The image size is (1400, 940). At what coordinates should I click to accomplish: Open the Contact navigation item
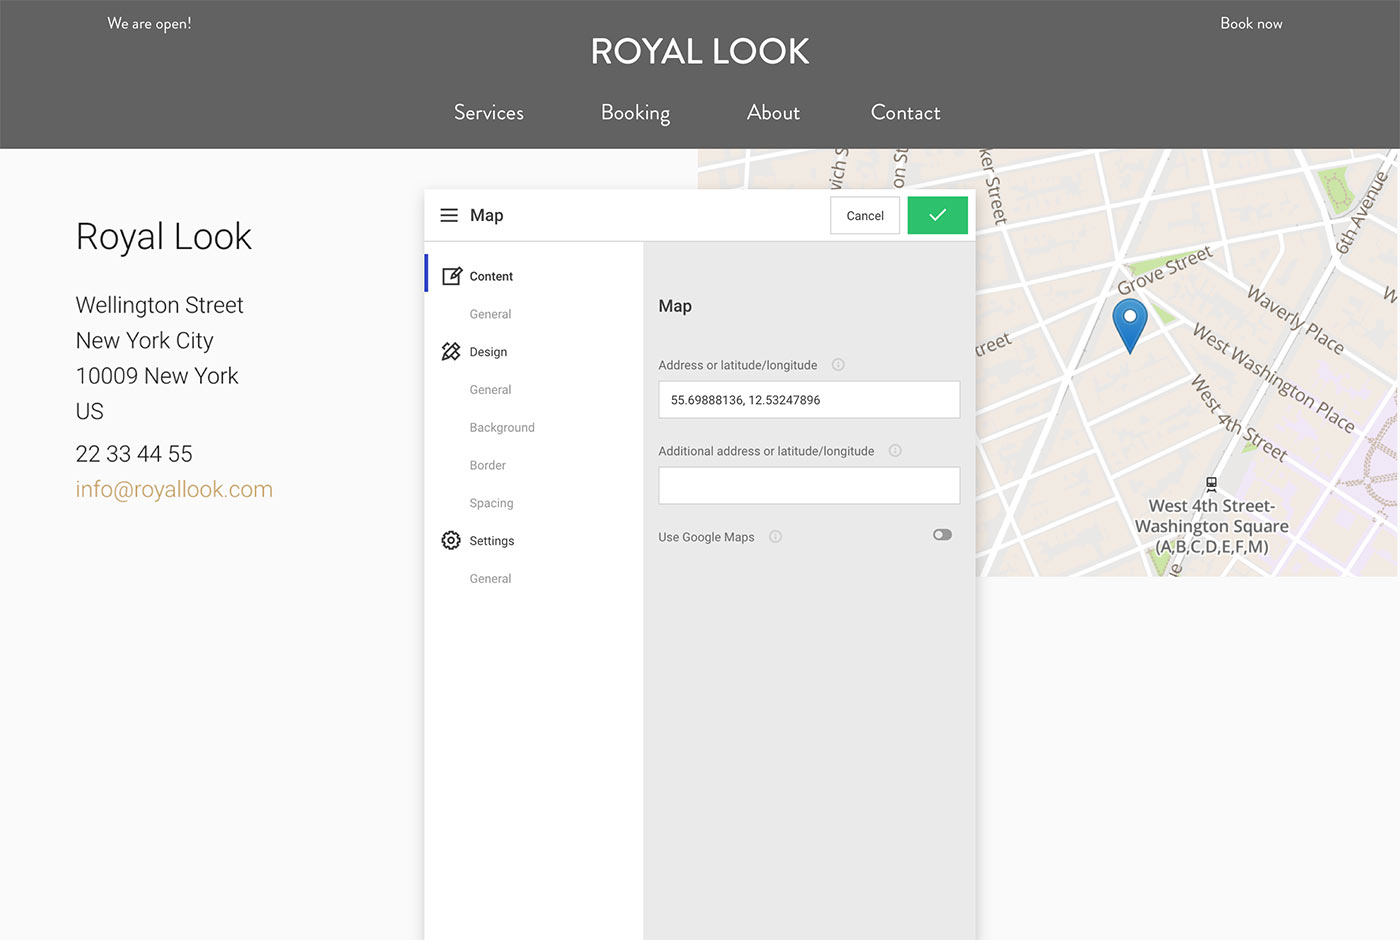(905, 113)
